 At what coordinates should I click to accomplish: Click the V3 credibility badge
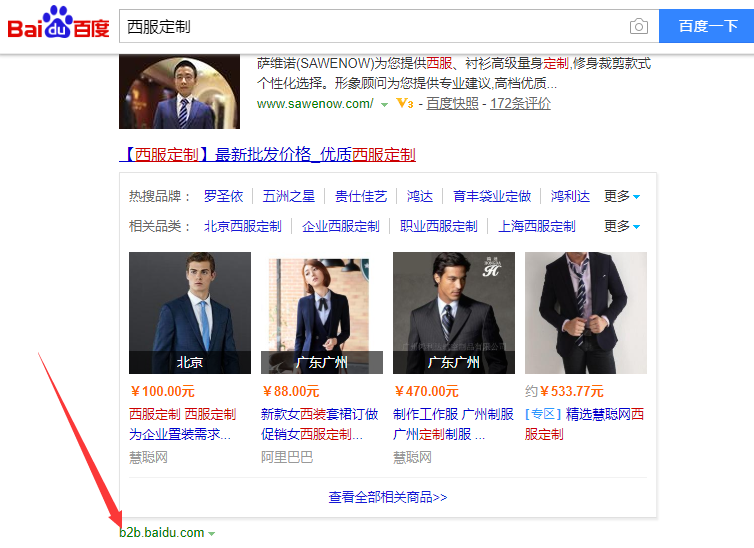404,103
